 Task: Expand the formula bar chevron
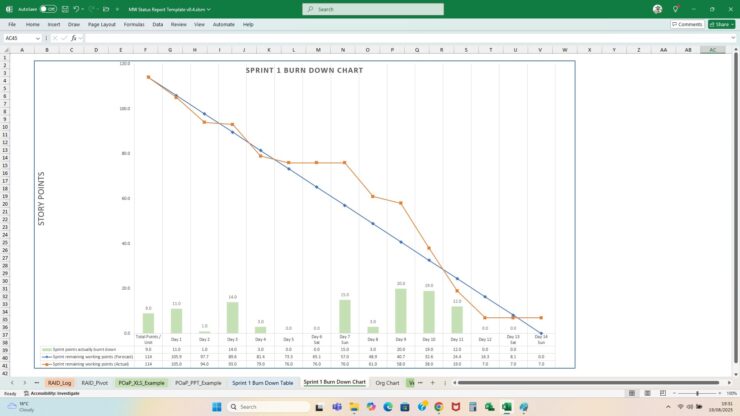(733, 38)
